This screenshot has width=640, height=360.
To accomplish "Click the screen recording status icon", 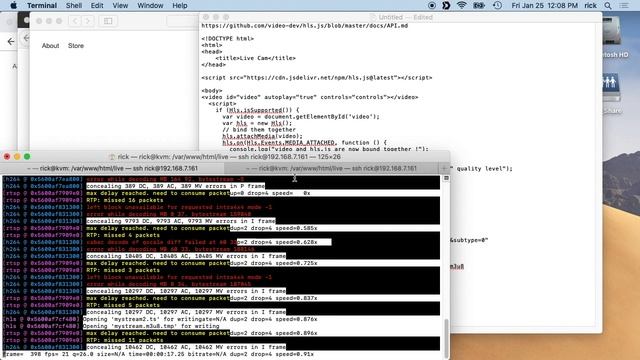I will click(x=432, y=5).
